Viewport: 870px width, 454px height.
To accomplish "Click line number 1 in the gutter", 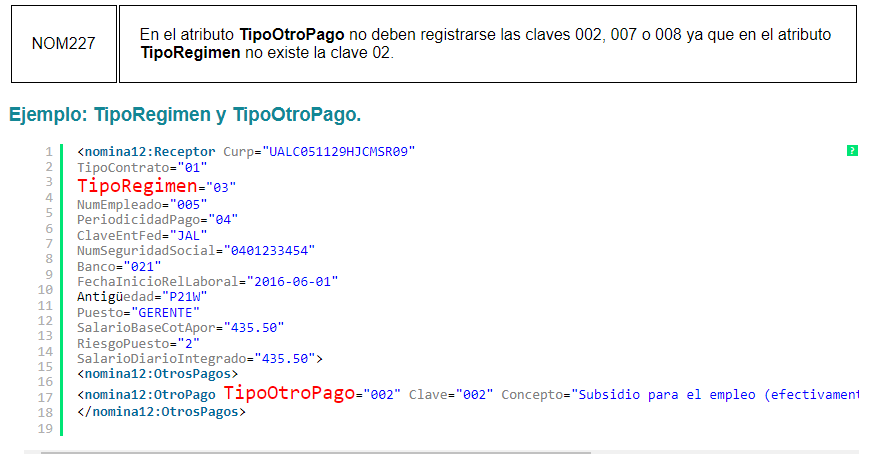I will point(48,152).
